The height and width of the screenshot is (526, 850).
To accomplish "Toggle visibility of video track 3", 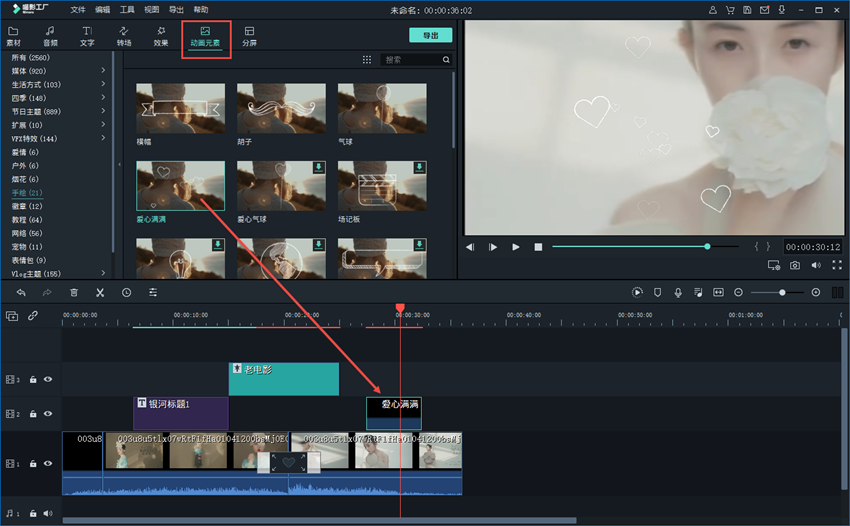I will point(47,380).
